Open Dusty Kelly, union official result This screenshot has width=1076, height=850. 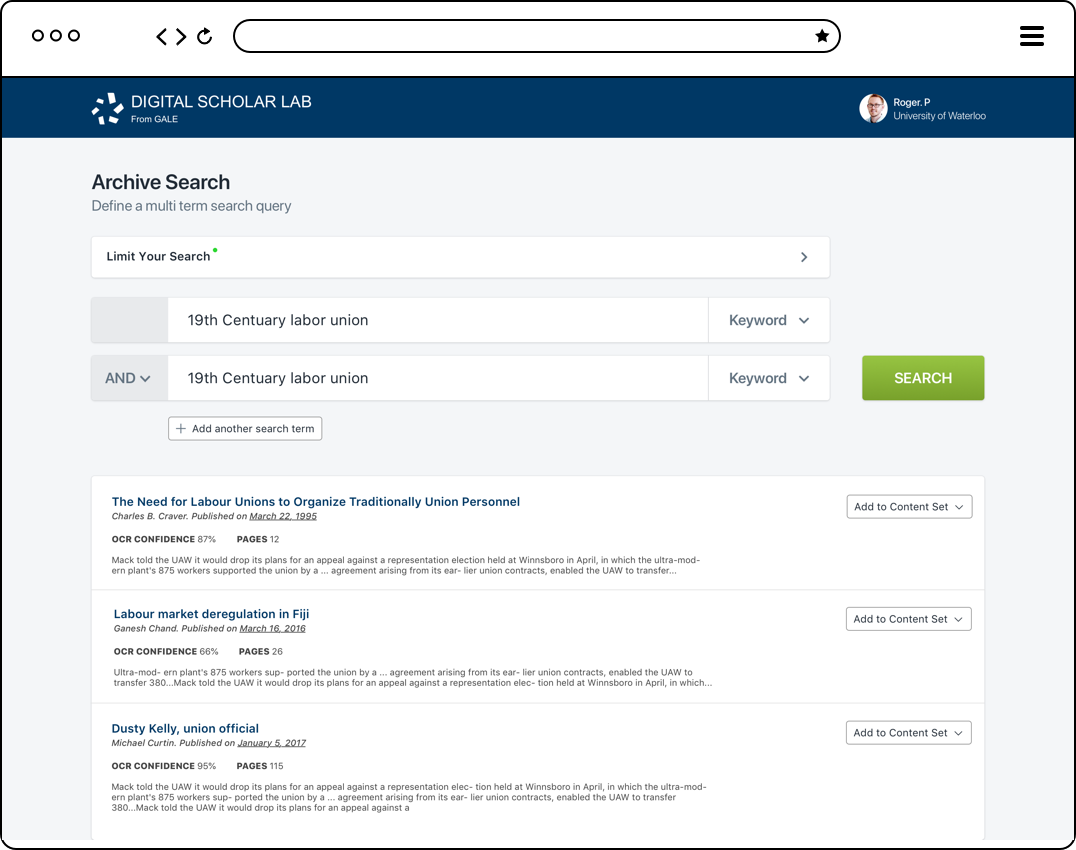[x=185, y=728]
